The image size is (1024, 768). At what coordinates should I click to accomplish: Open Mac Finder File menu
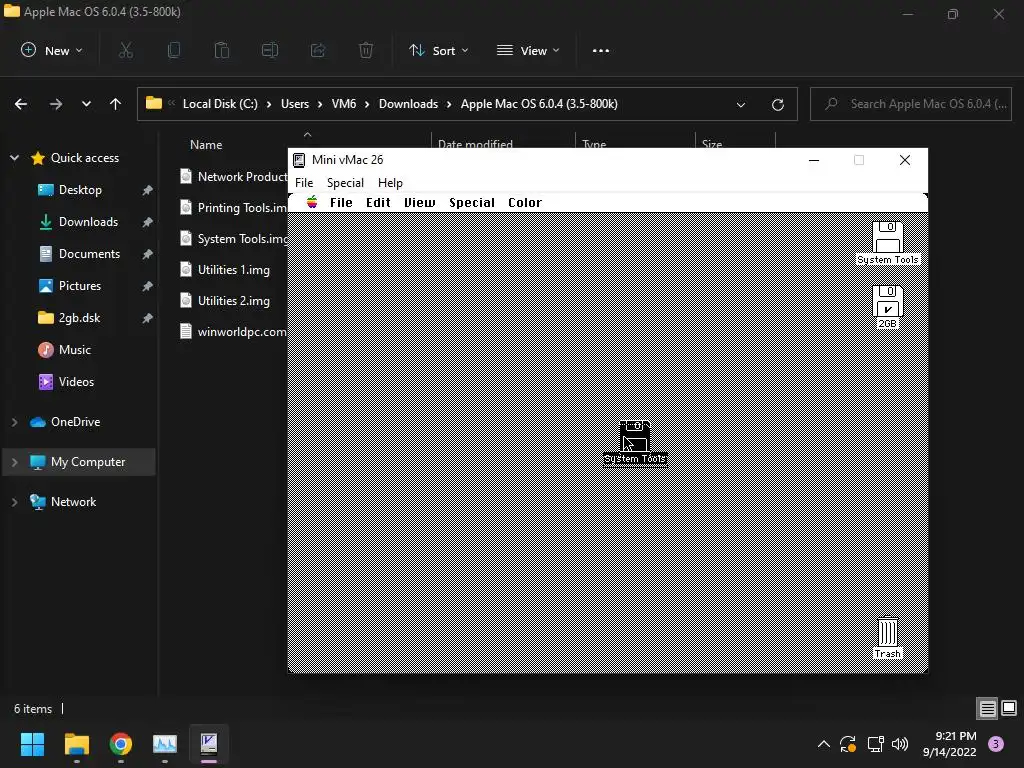click(x=341, y=202)
